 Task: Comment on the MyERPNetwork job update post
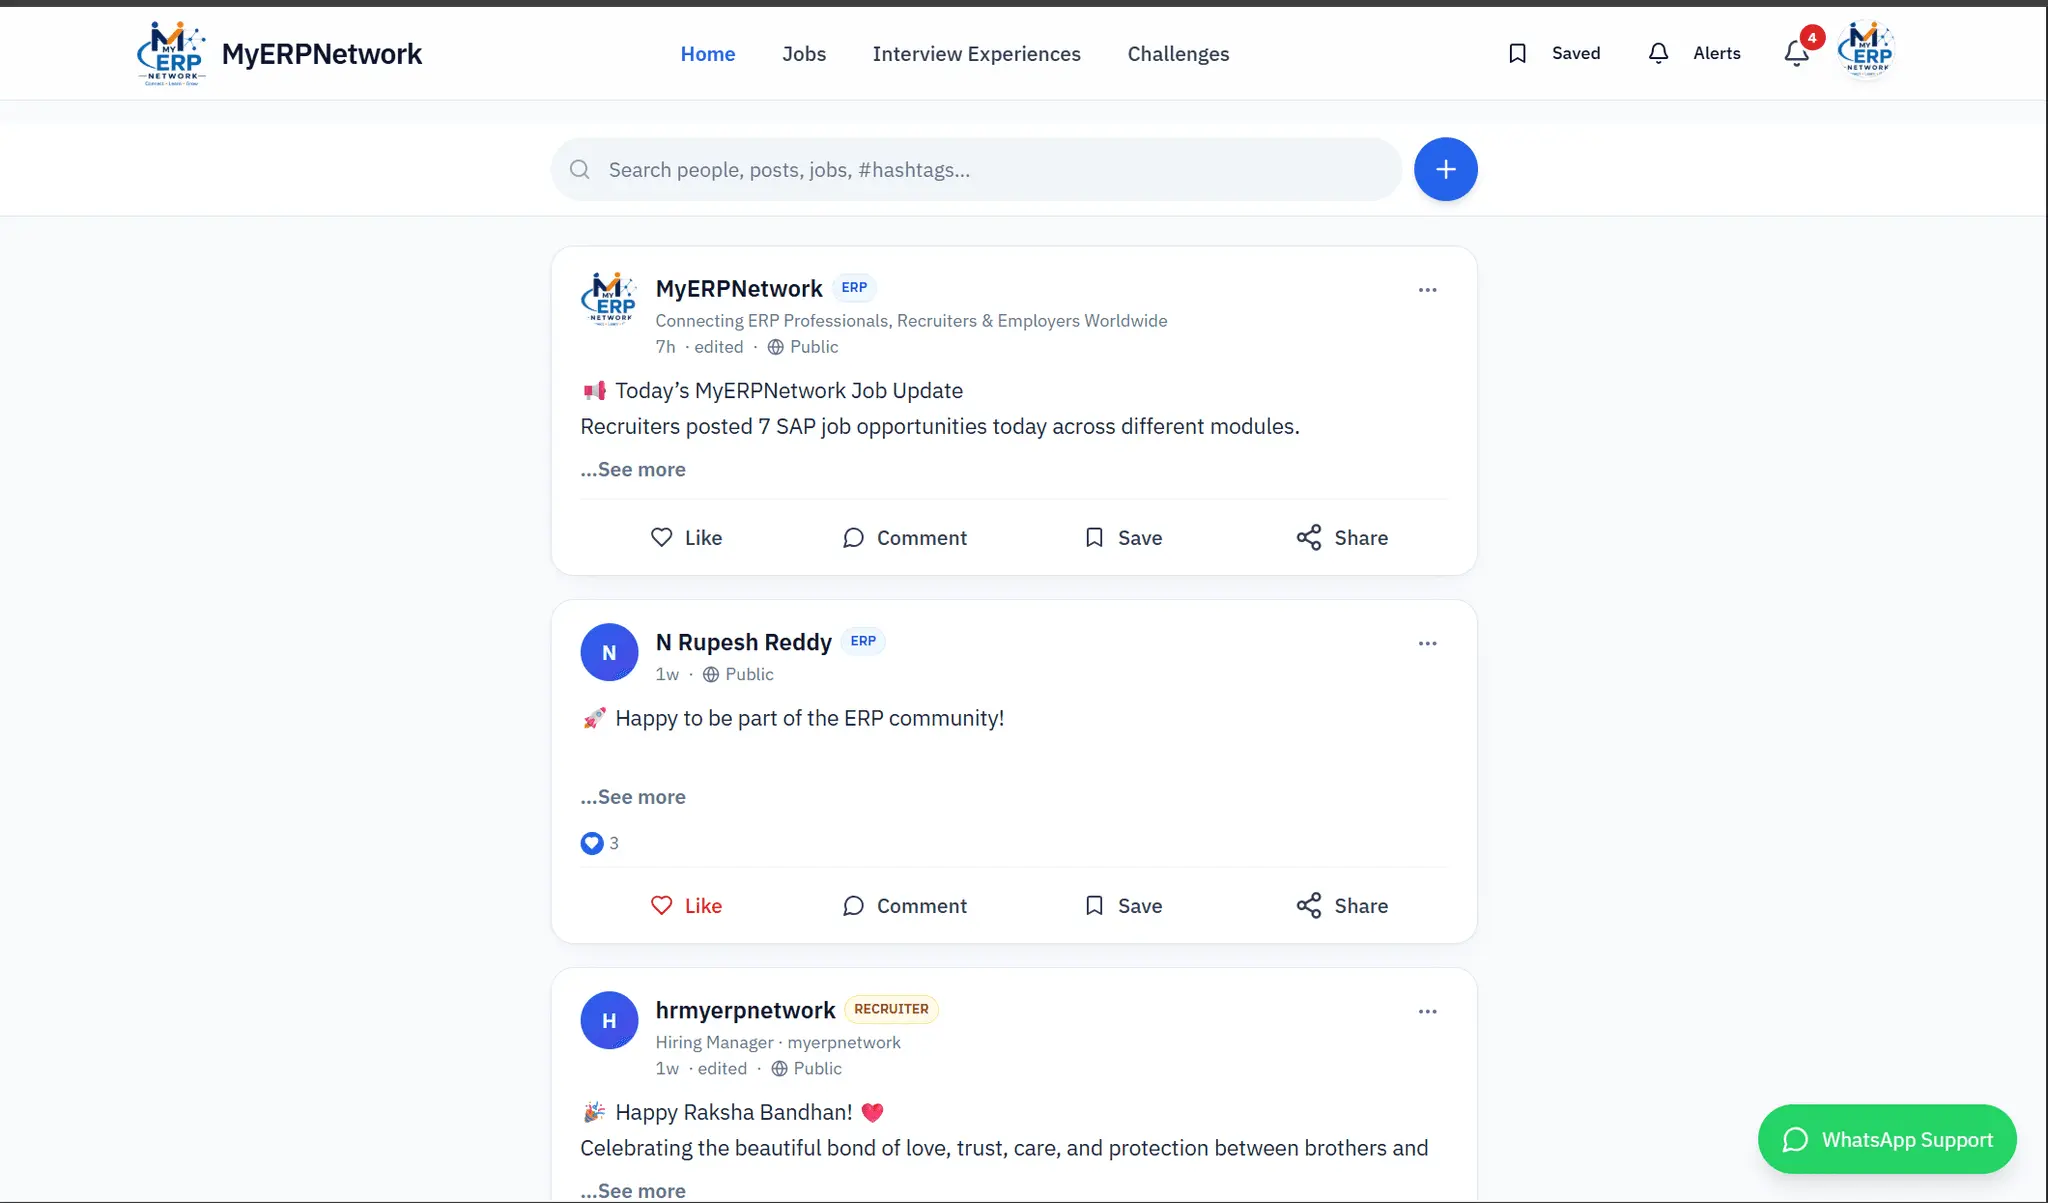coord(904,538)
